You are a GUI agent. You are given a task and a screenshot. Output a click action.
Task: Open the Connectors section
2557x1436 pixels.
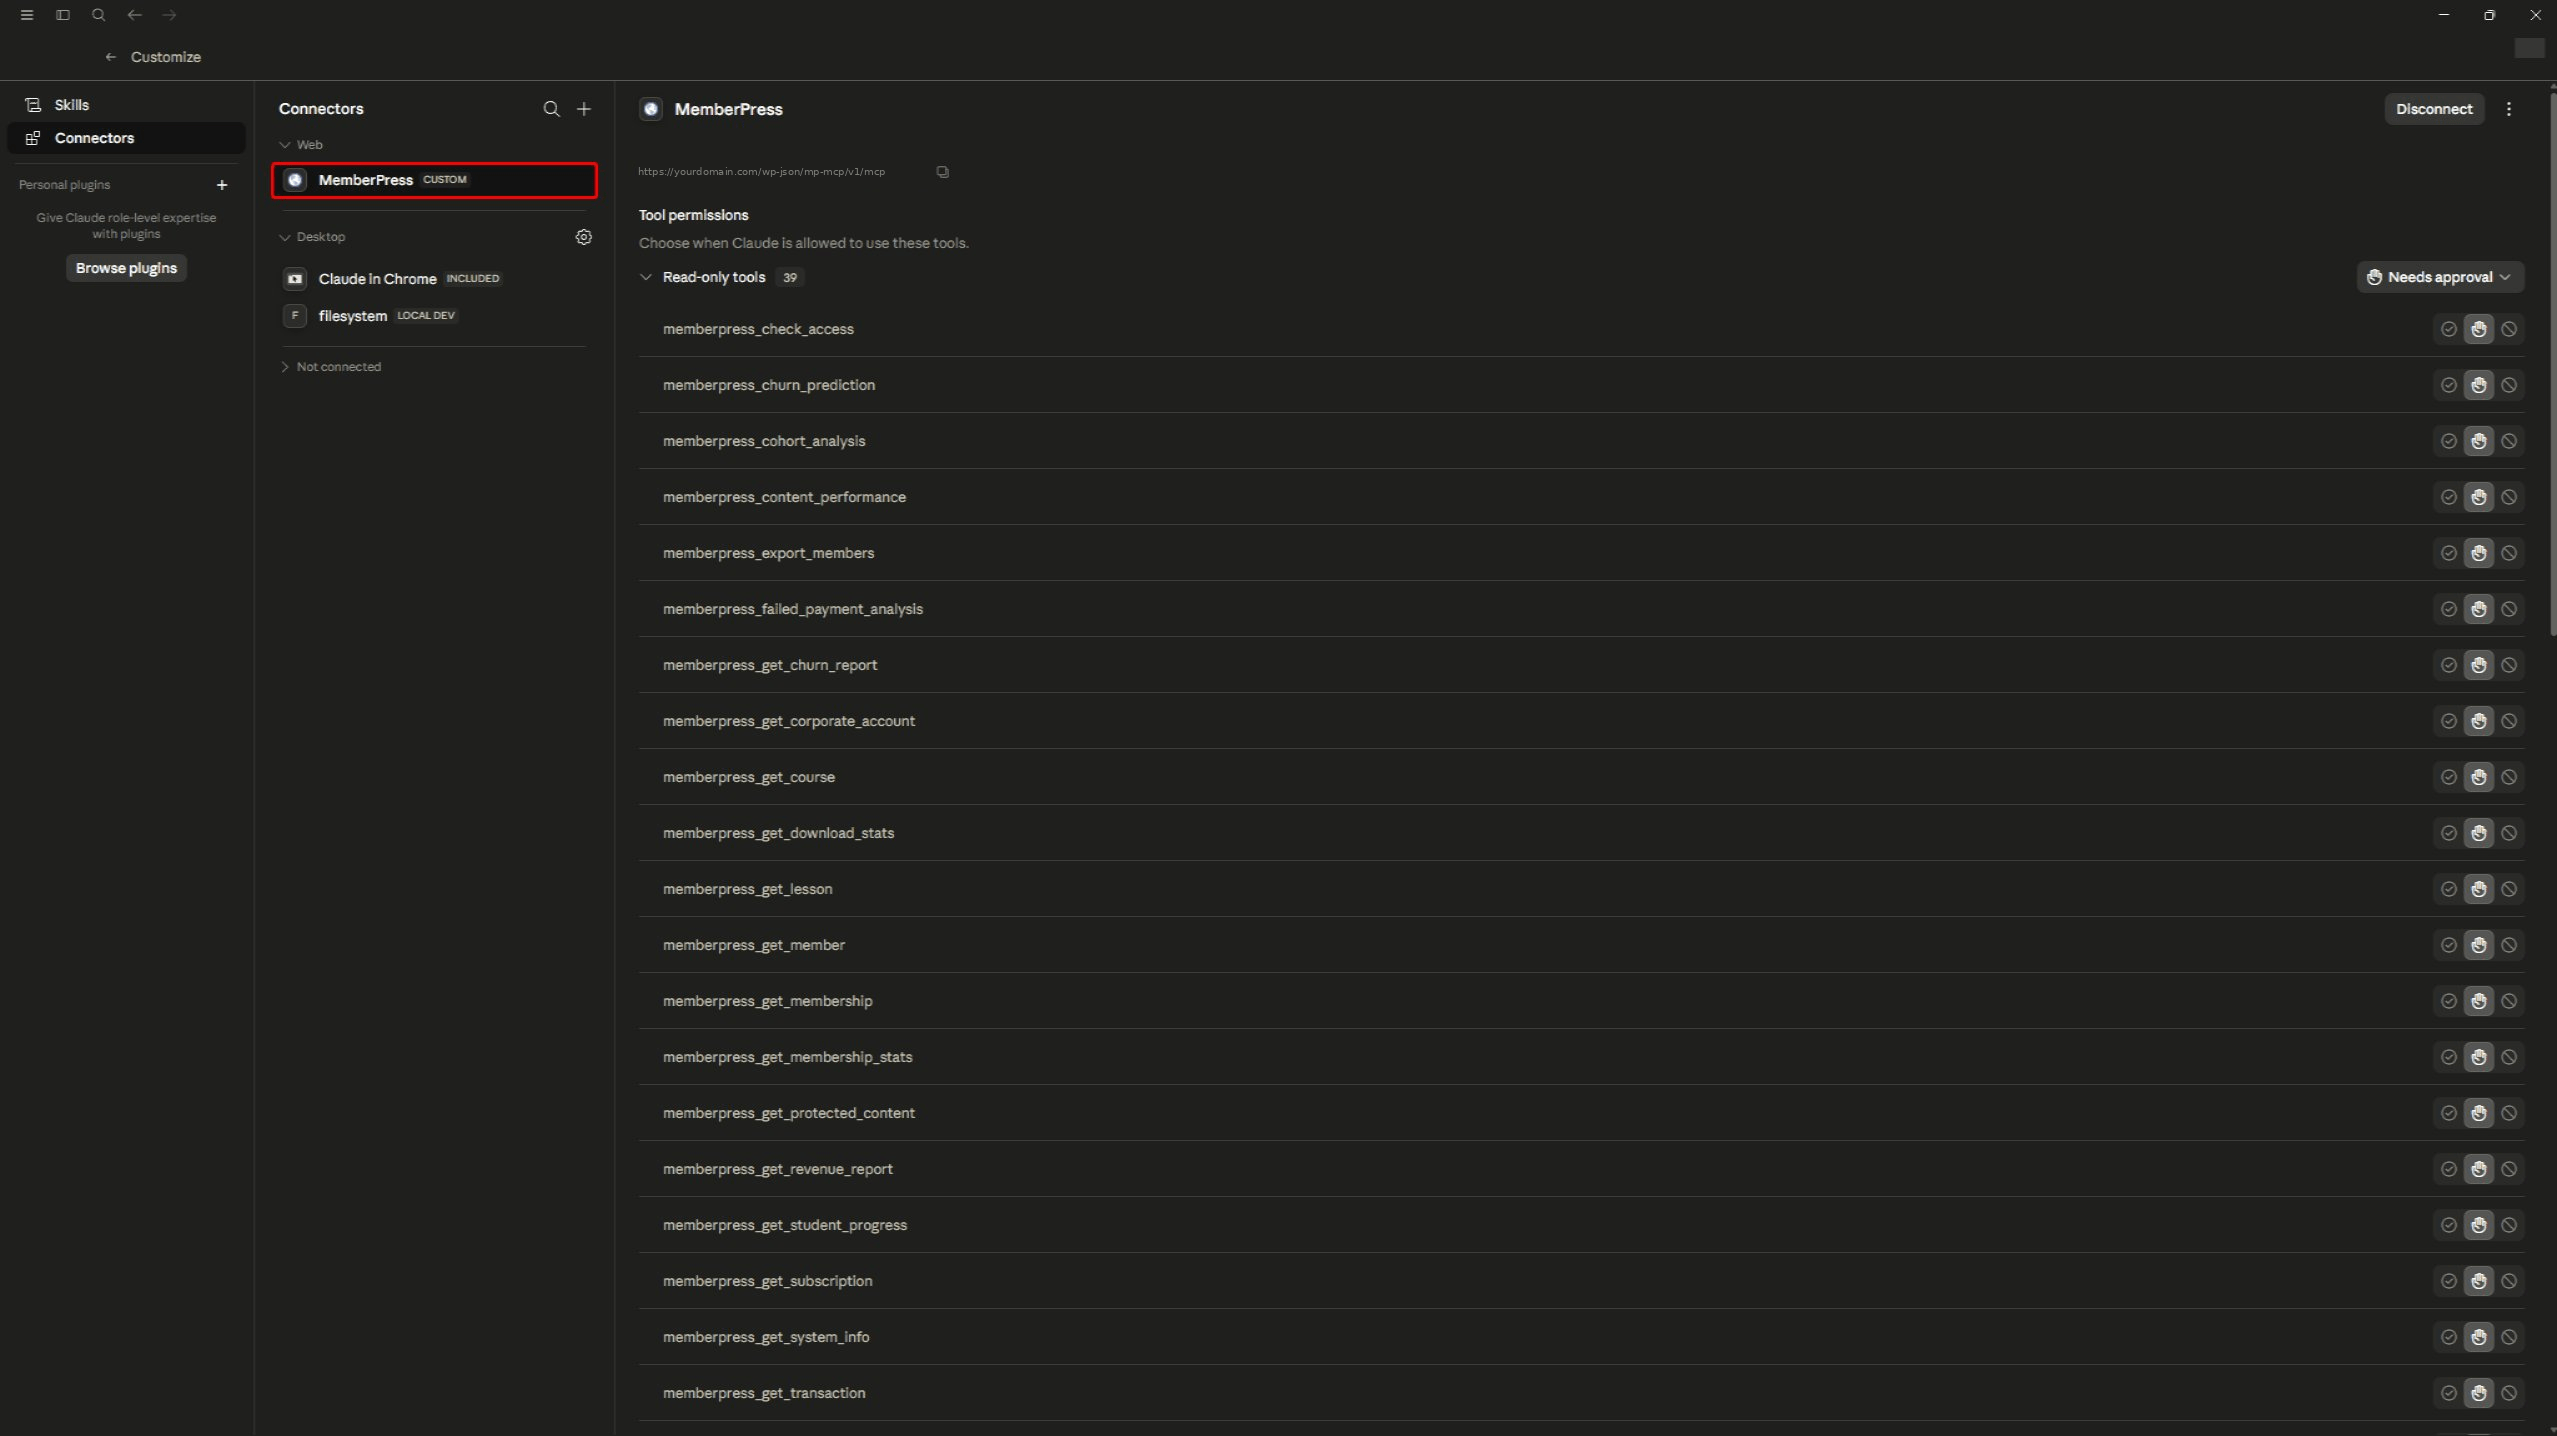126,138
